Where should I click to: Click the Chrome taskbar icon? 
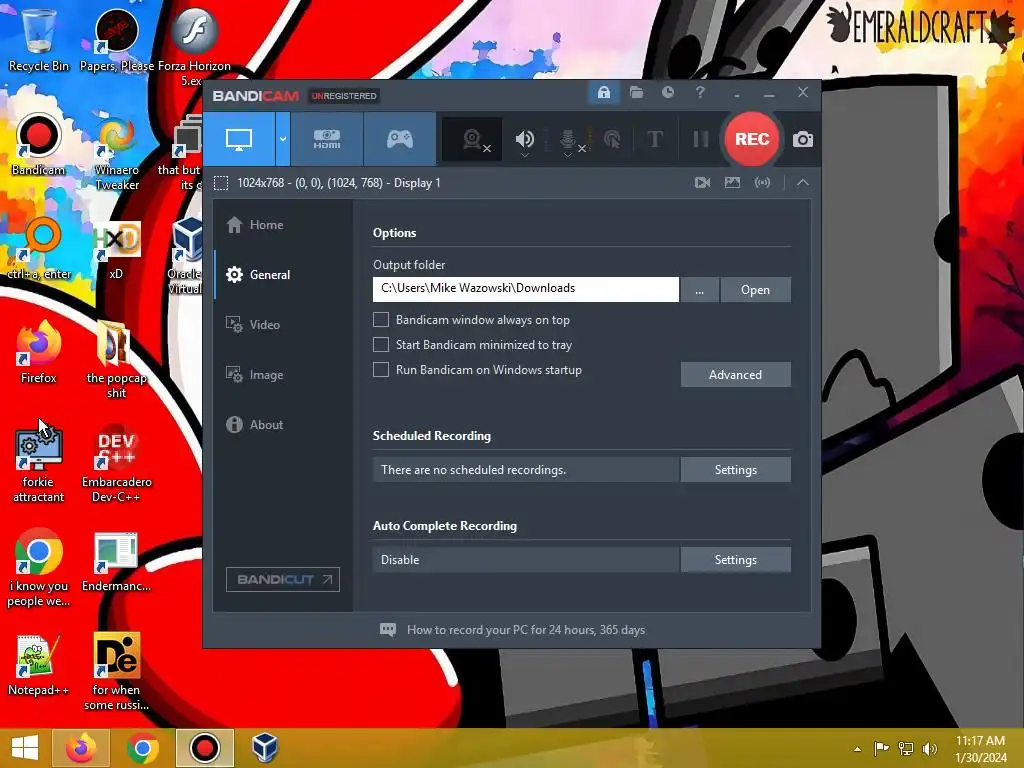tap(143, 748)
